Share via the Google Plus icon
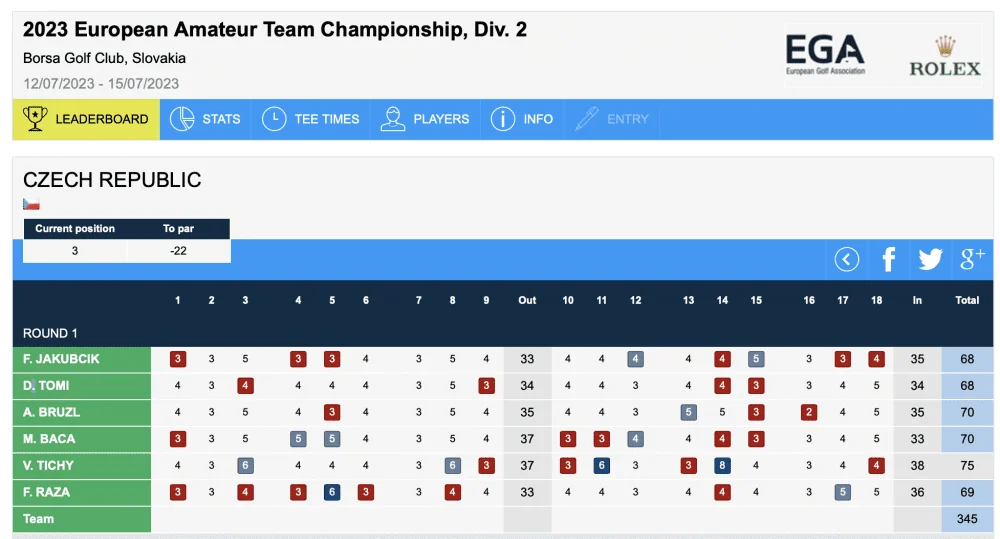Screen dimensions: 1000x539 [972, 259]
